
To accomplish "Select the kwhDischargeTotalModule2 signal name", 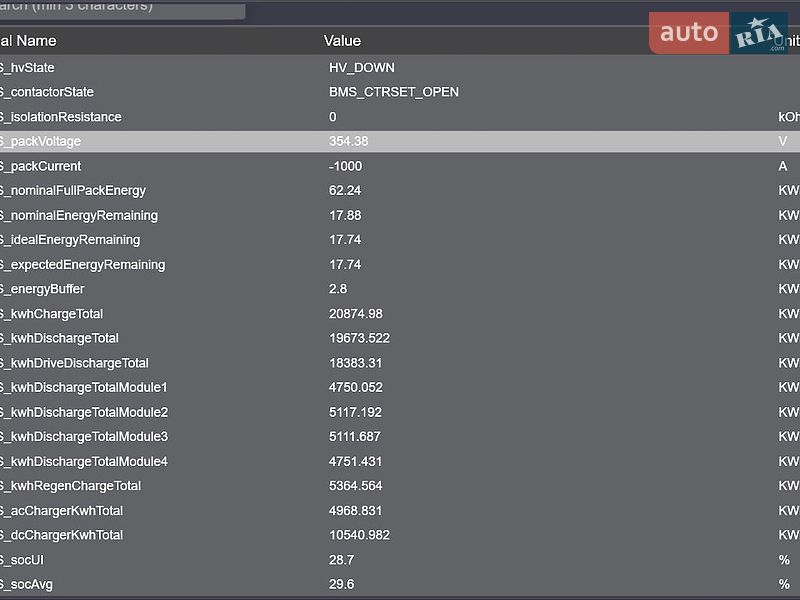I will point(84,412).
